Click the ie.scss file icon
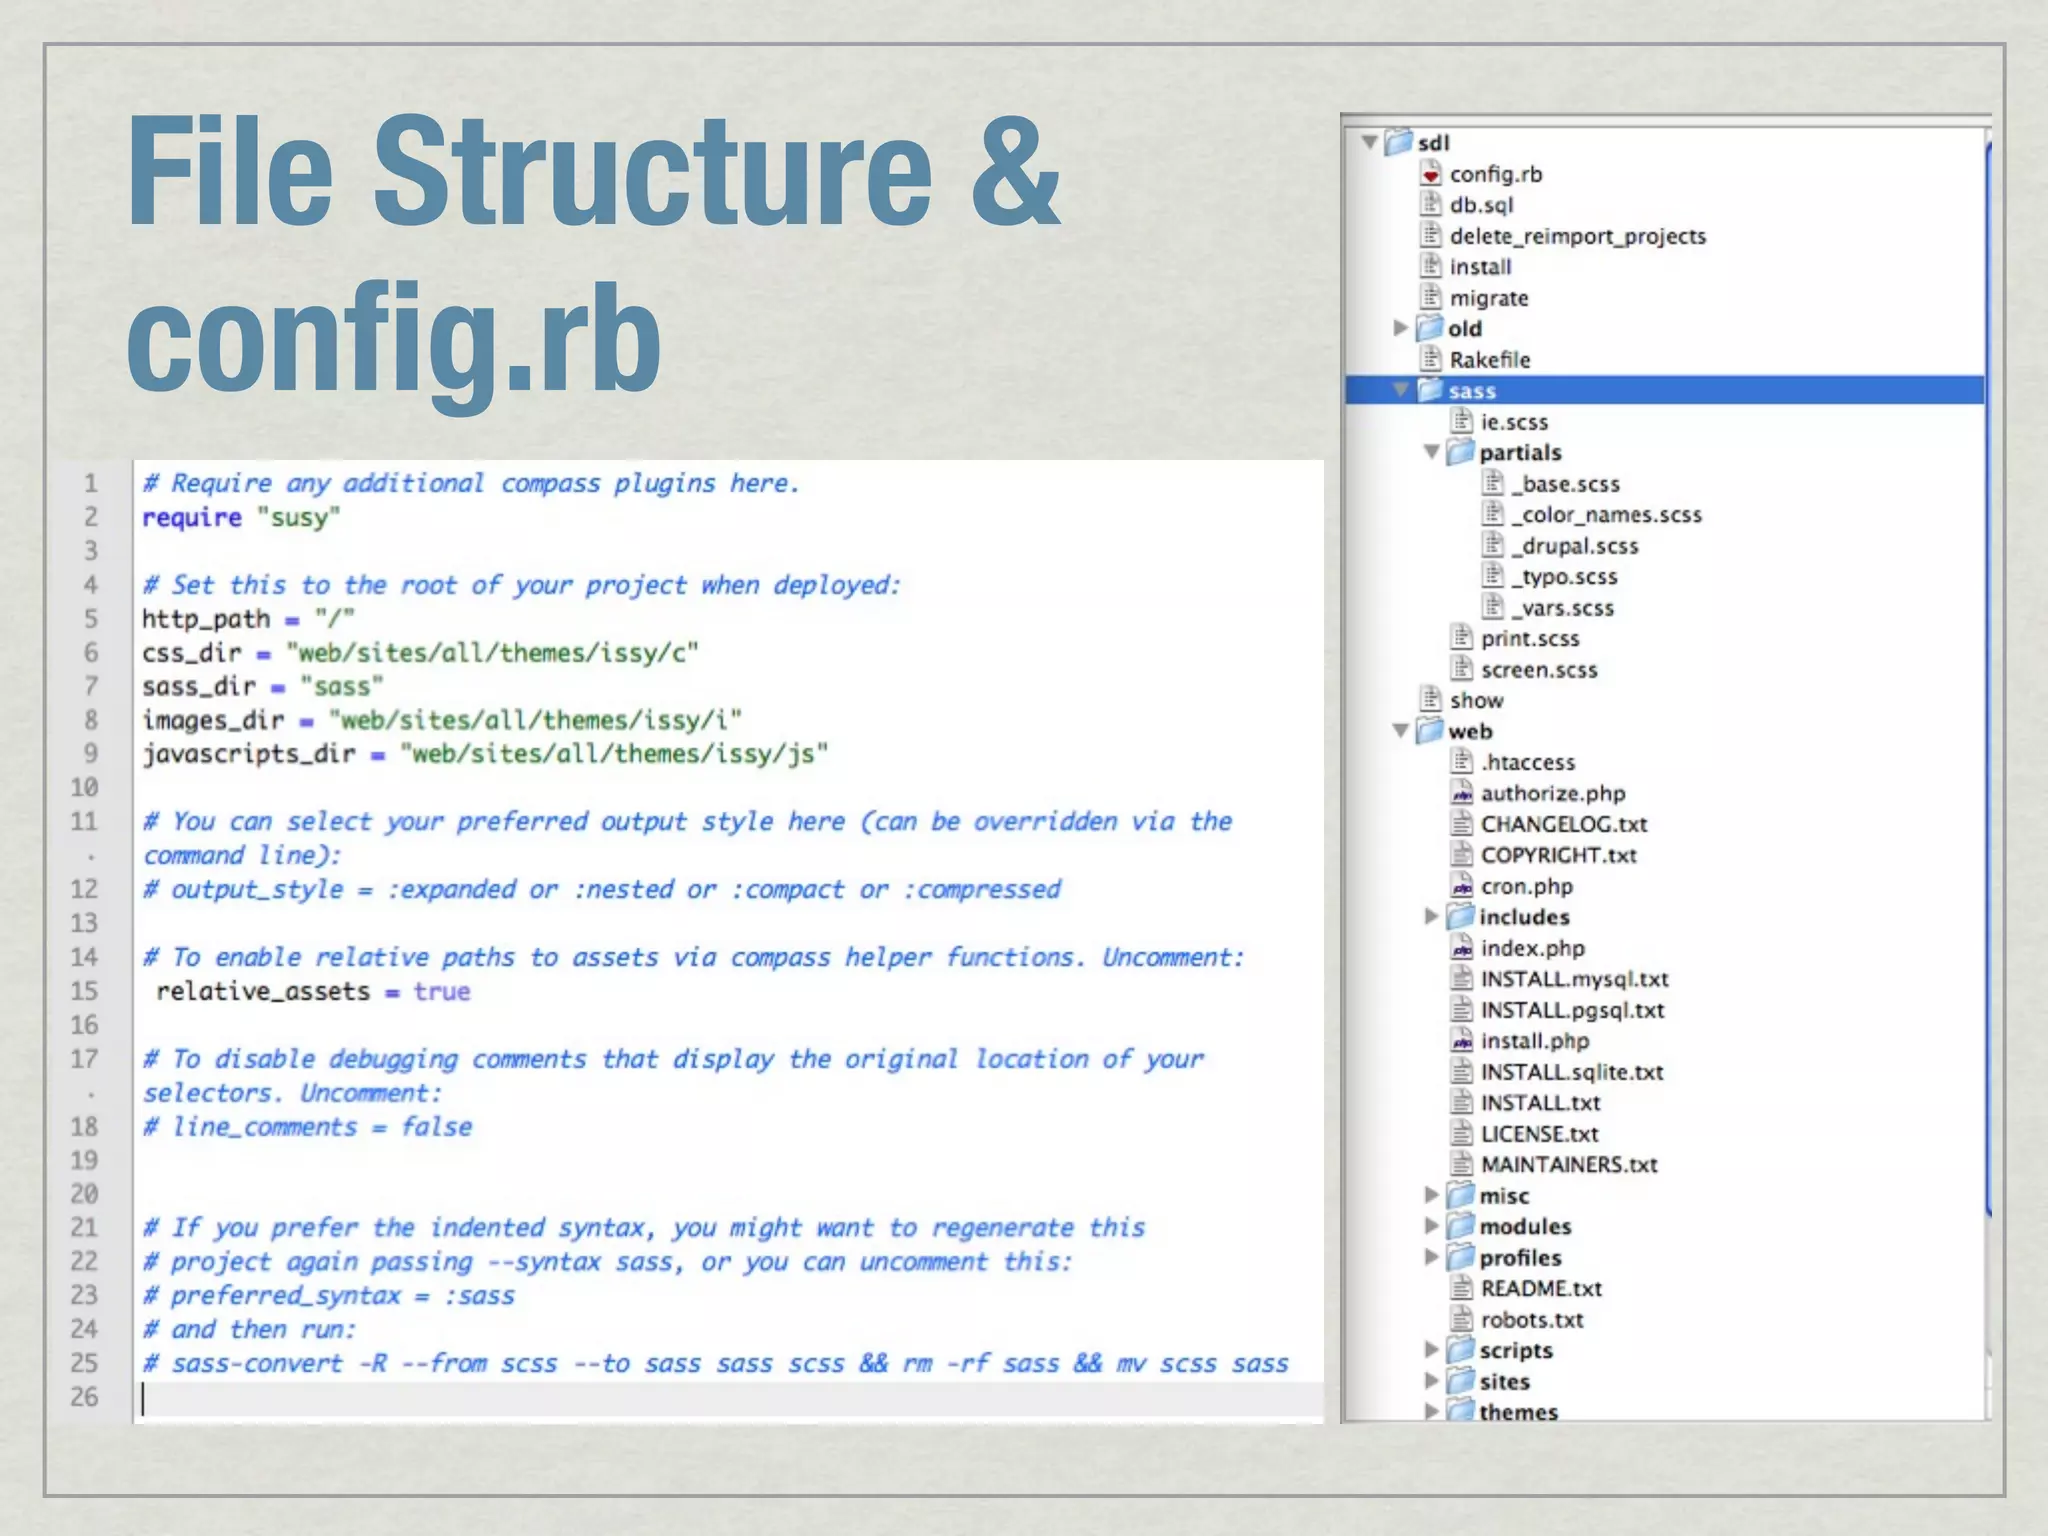 click(x=1462, y=421)
